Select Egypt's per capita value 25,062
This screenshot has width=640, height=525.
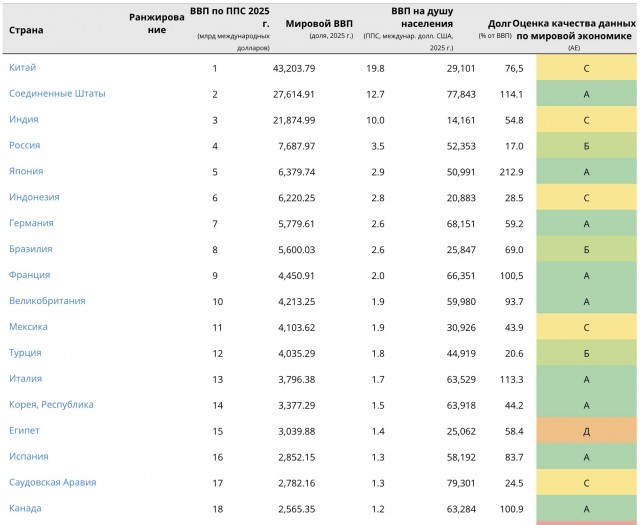click(461, 431)
